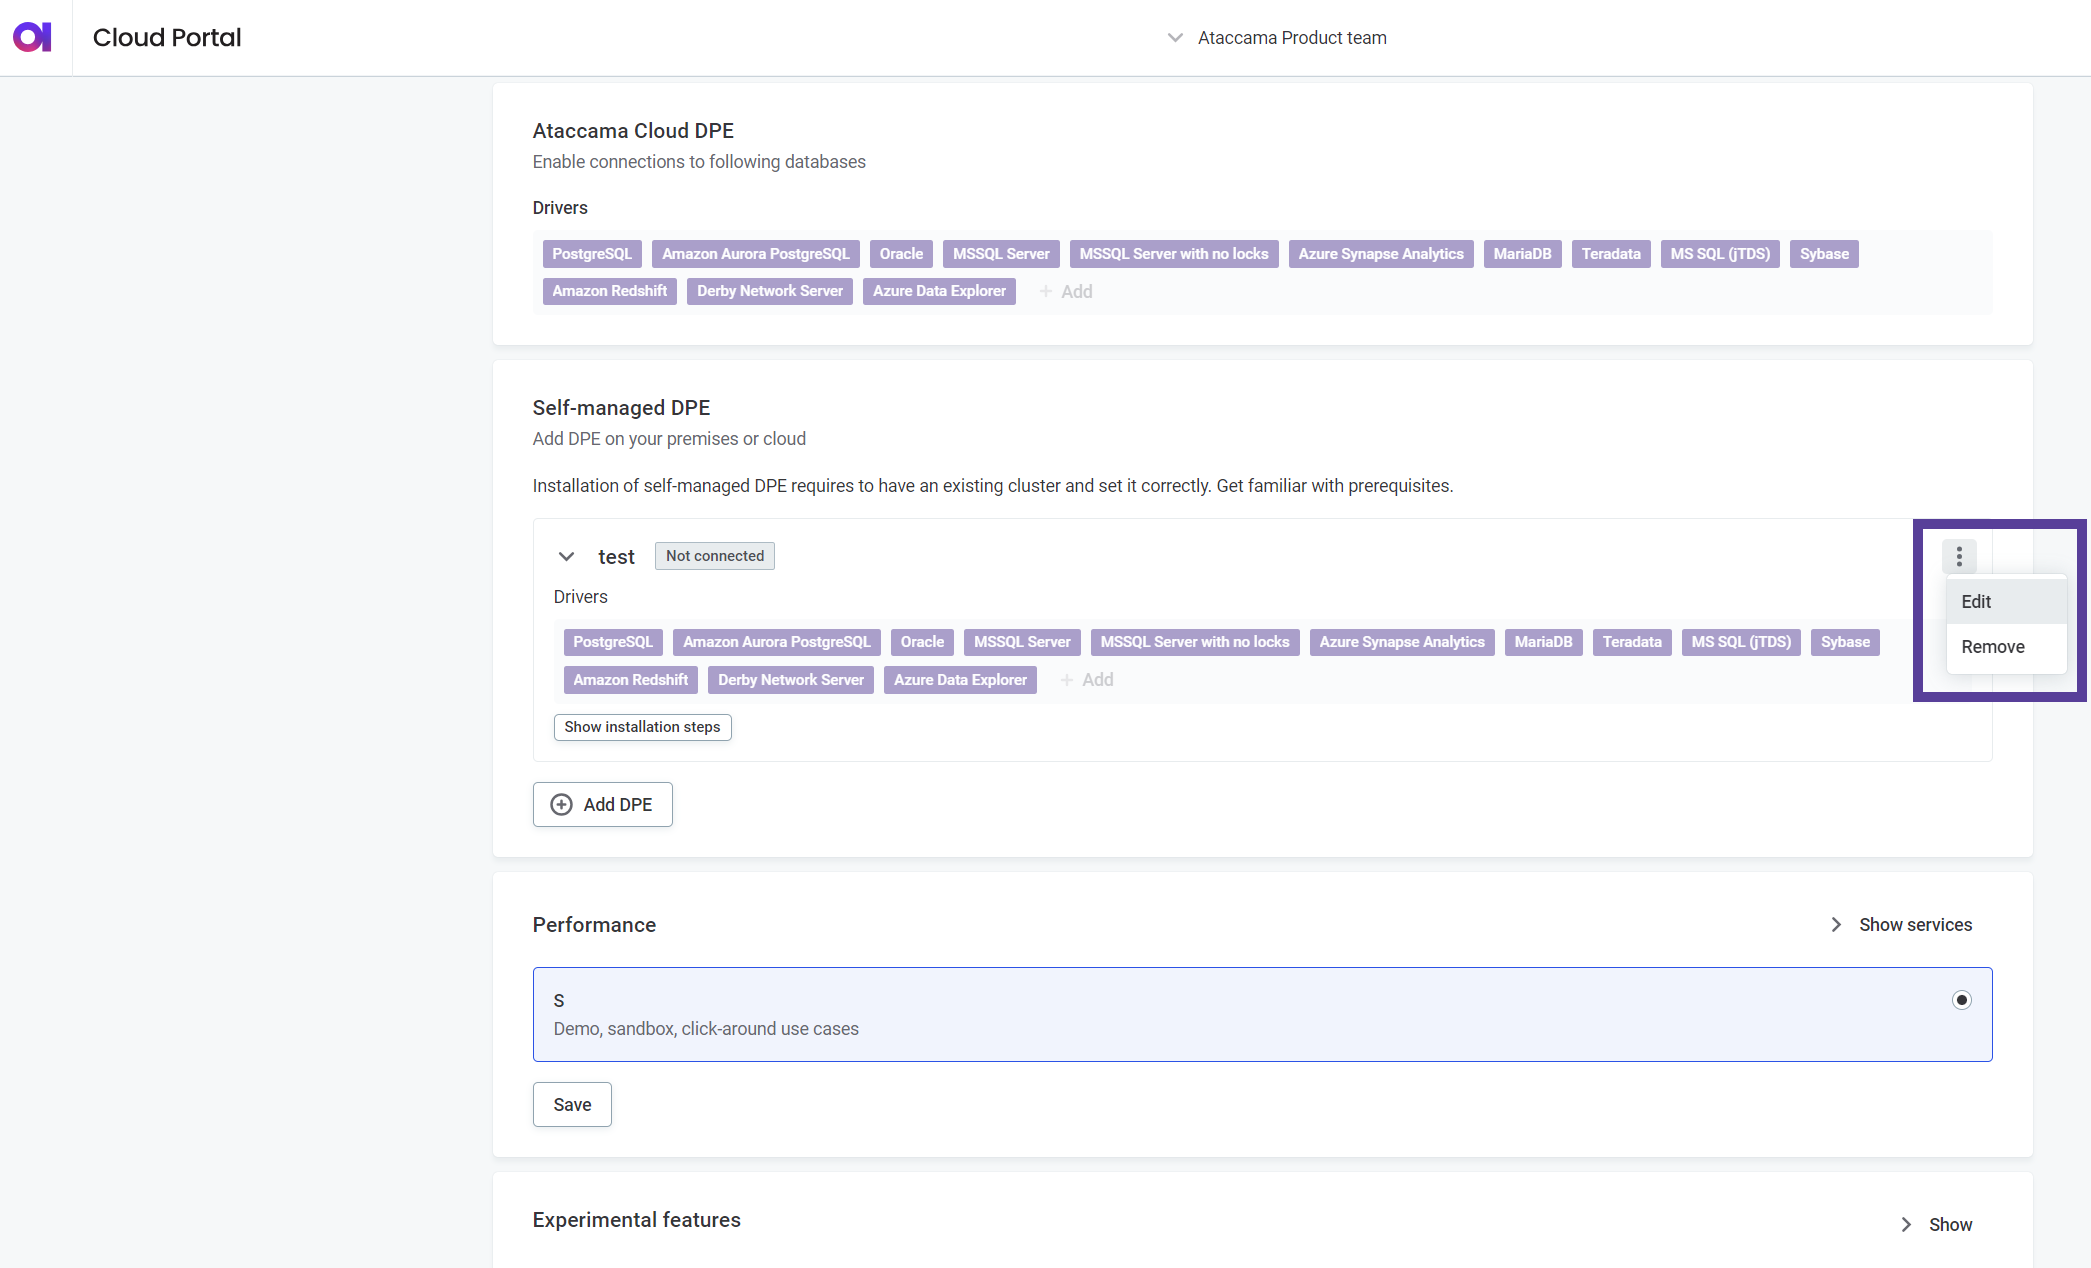Click the Oracle driver tag in the test DPE
Image resolution: width=2091 pixels, height=1268 pixels.
tap(921, 641)
